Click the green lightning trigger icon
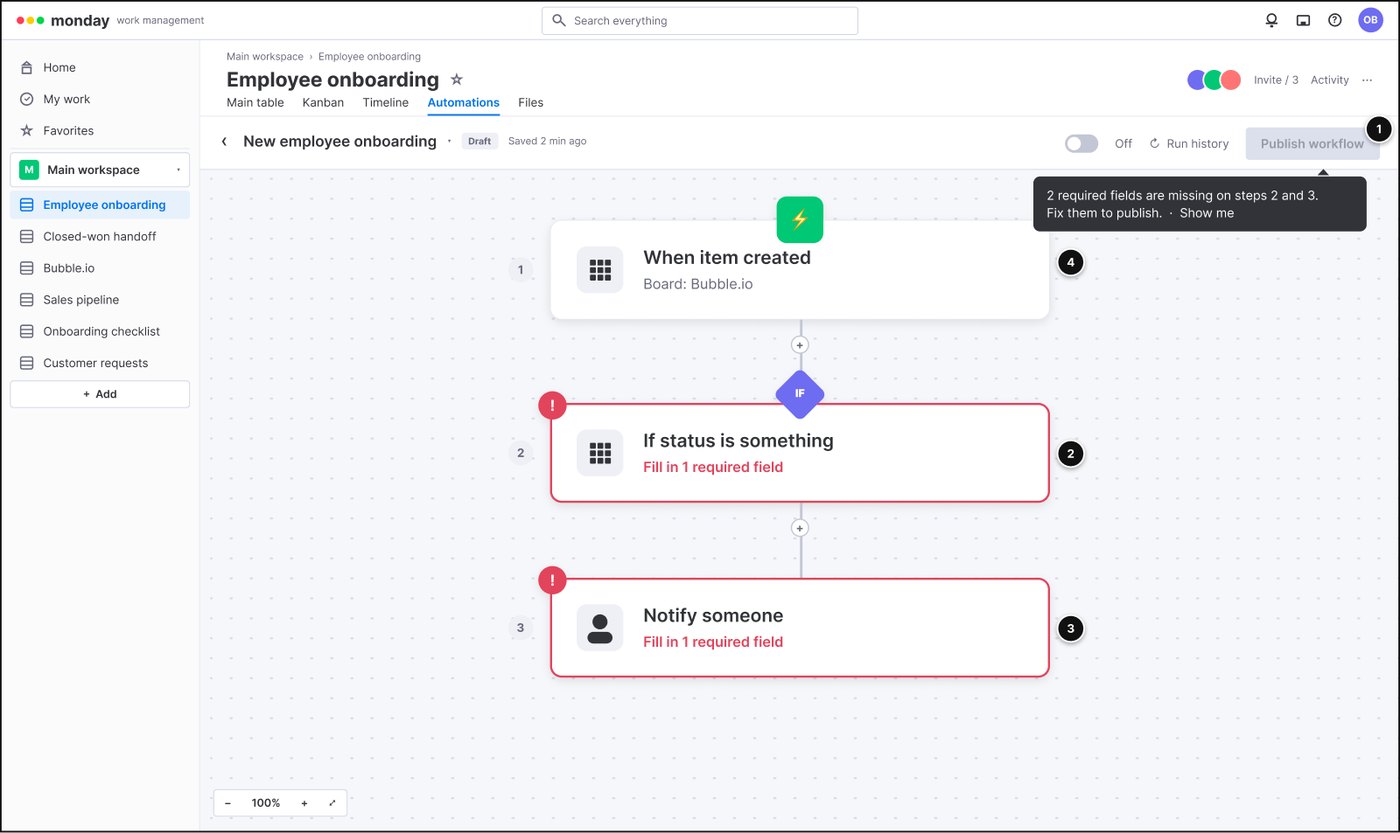Screen dimensions: 1400x833 click(x=800, y=220)
